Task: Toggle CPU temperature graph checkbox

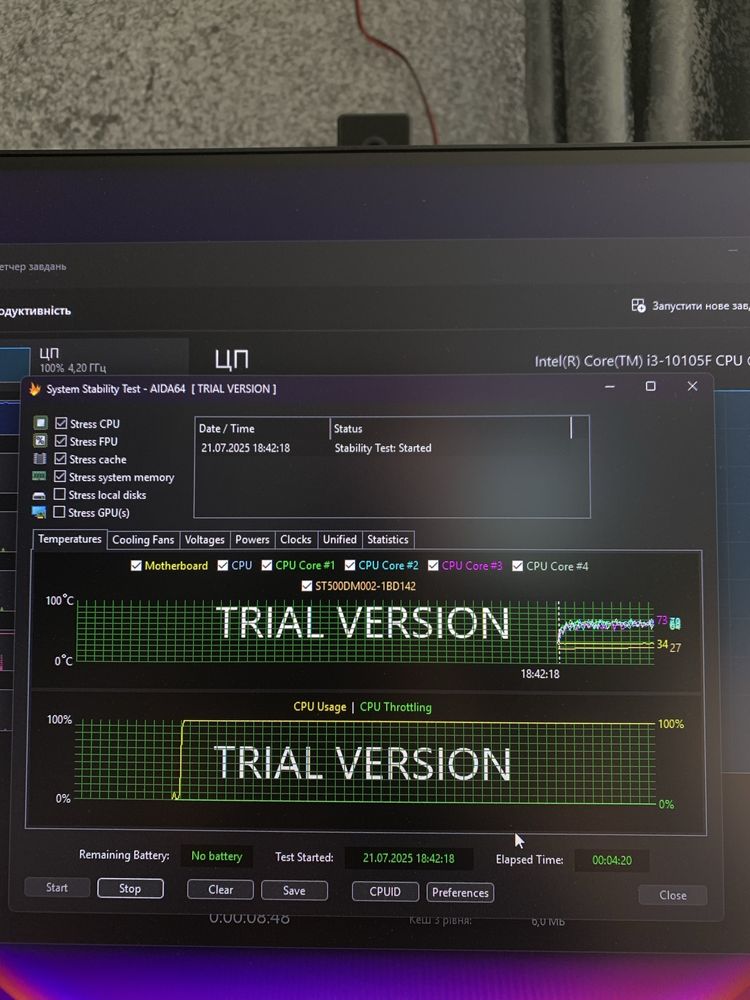Action: pos(223,566)
